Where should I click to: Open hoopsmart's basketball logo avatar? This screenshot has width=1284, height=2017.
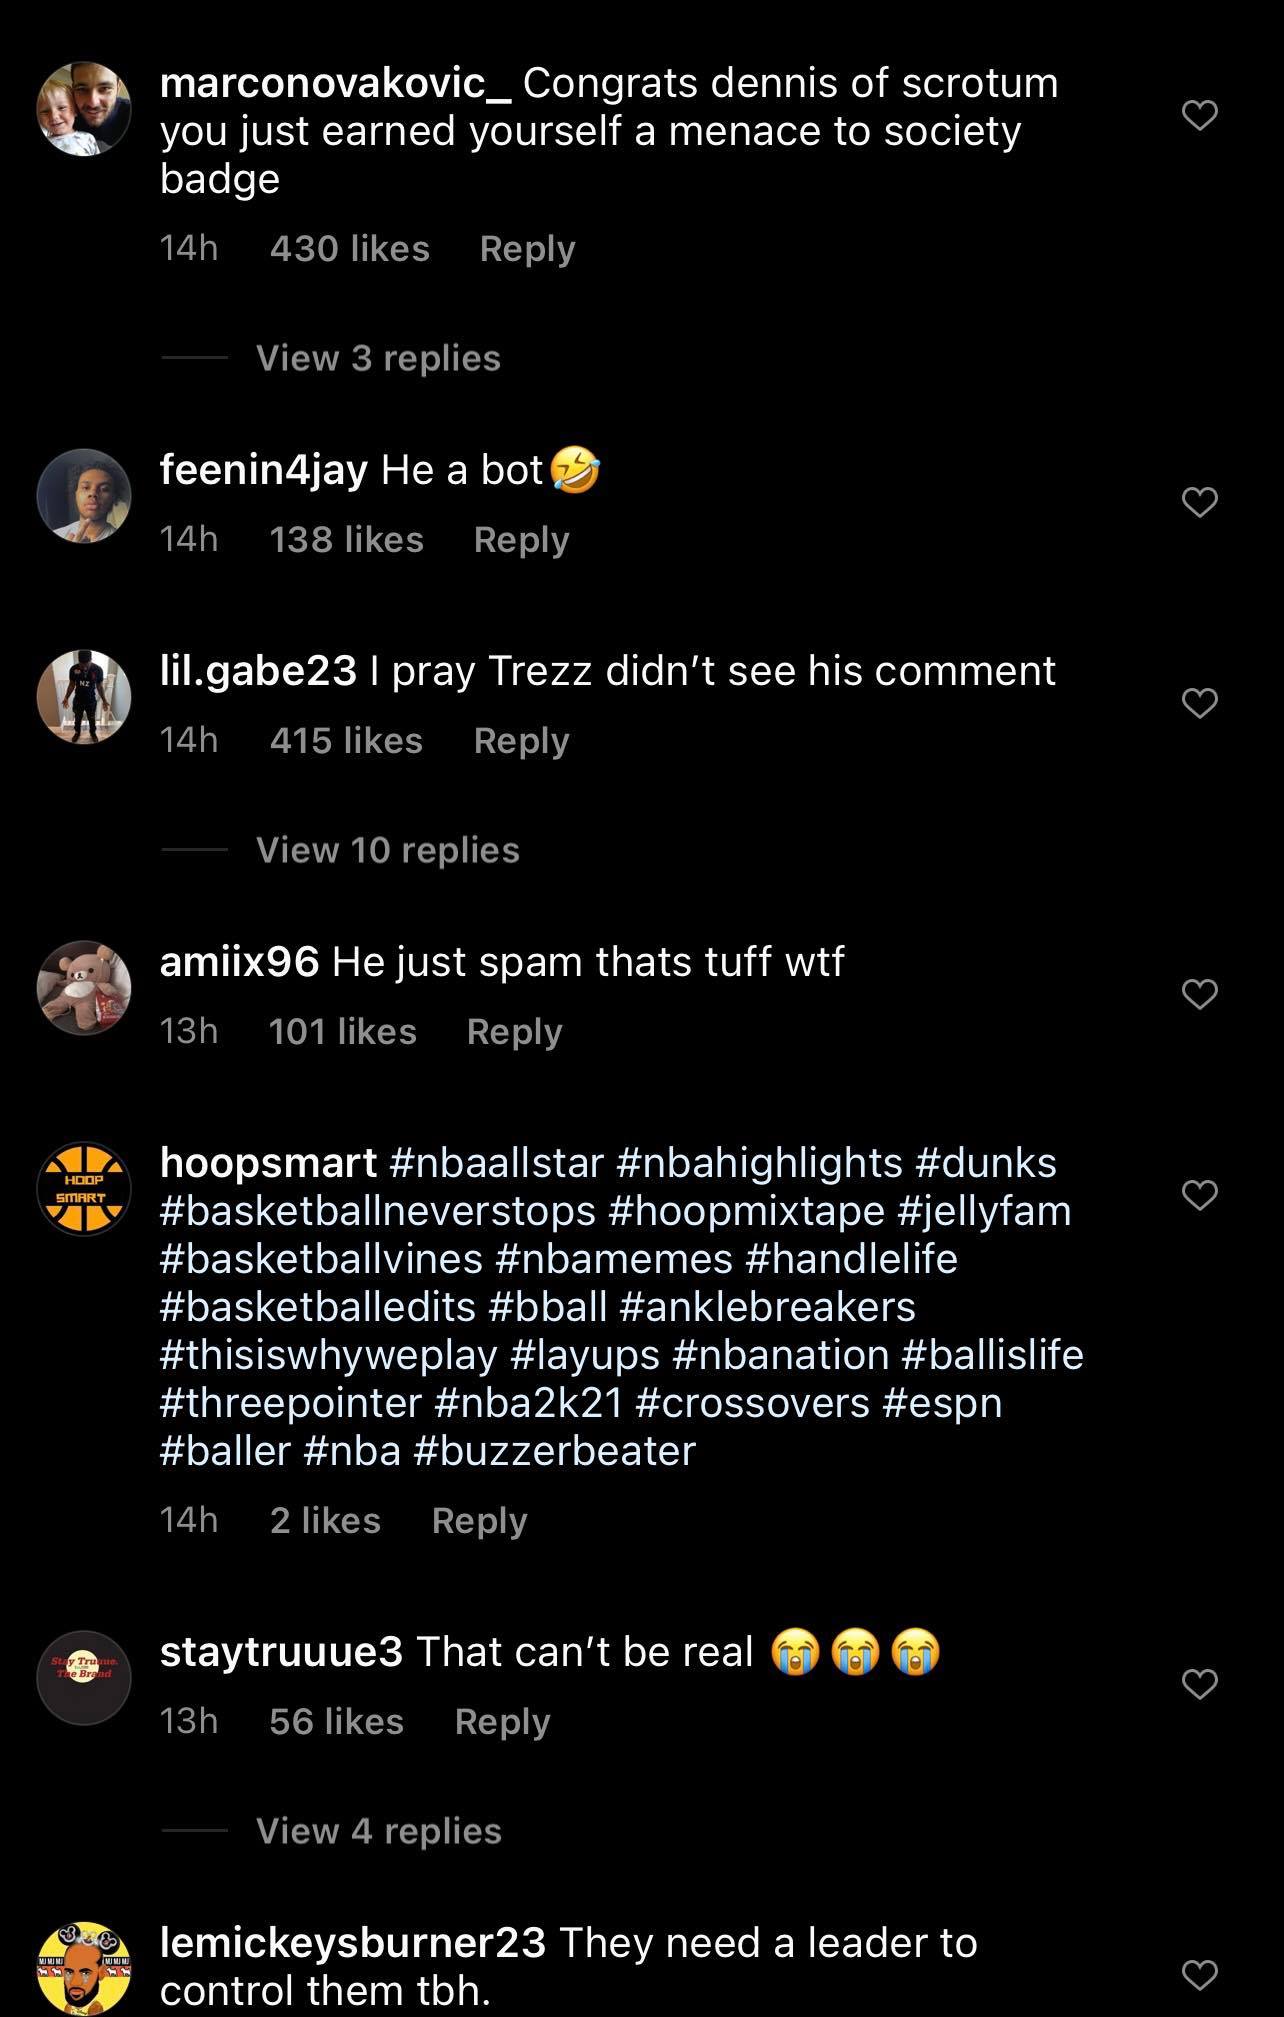coord(84,1189)
